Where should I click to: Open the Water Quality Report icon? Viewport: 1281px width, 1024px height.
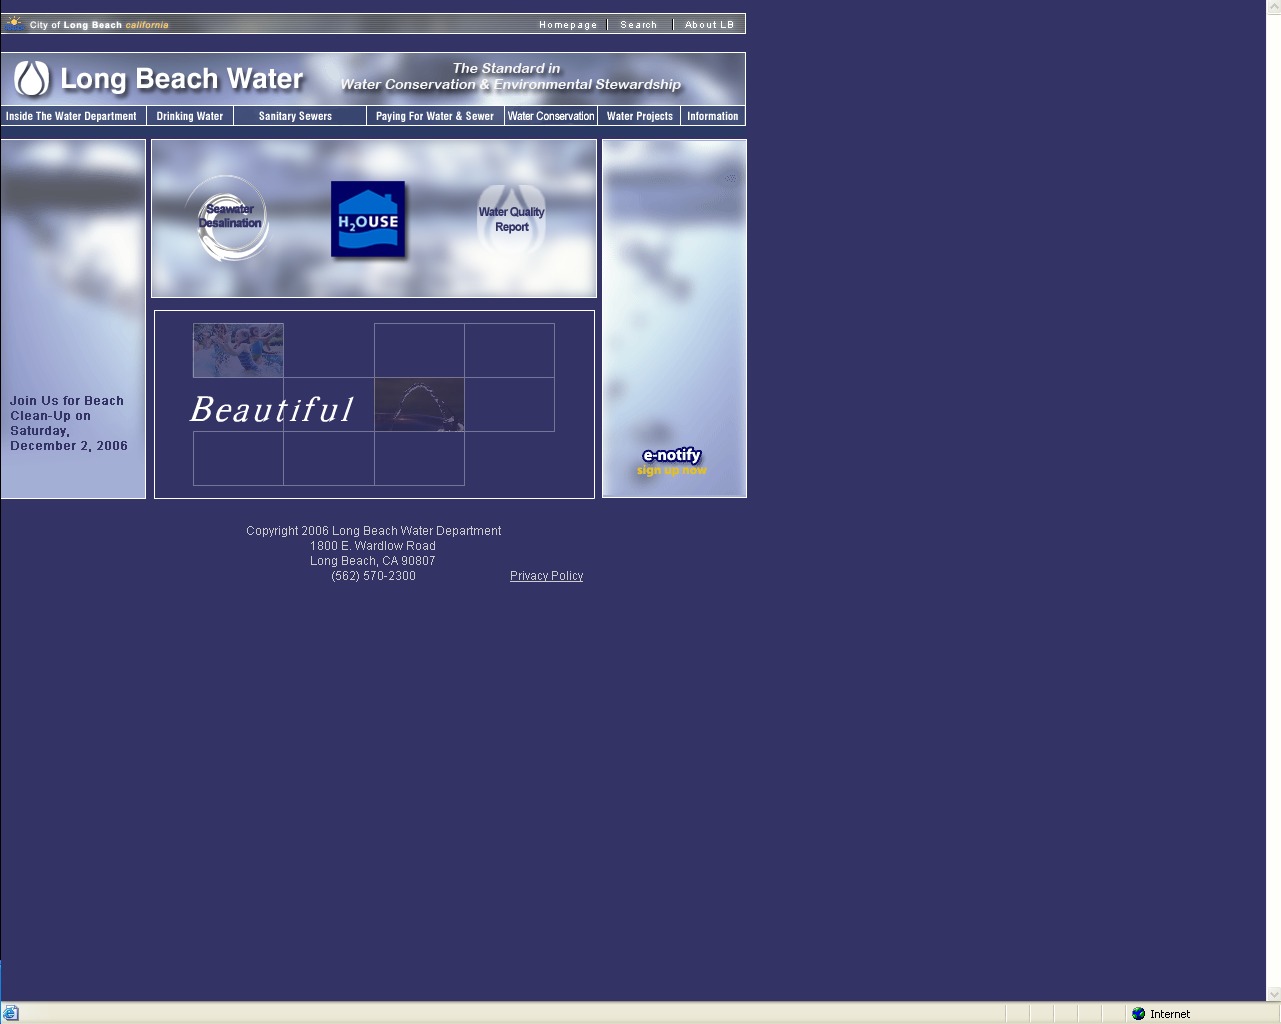coord(511,218)
